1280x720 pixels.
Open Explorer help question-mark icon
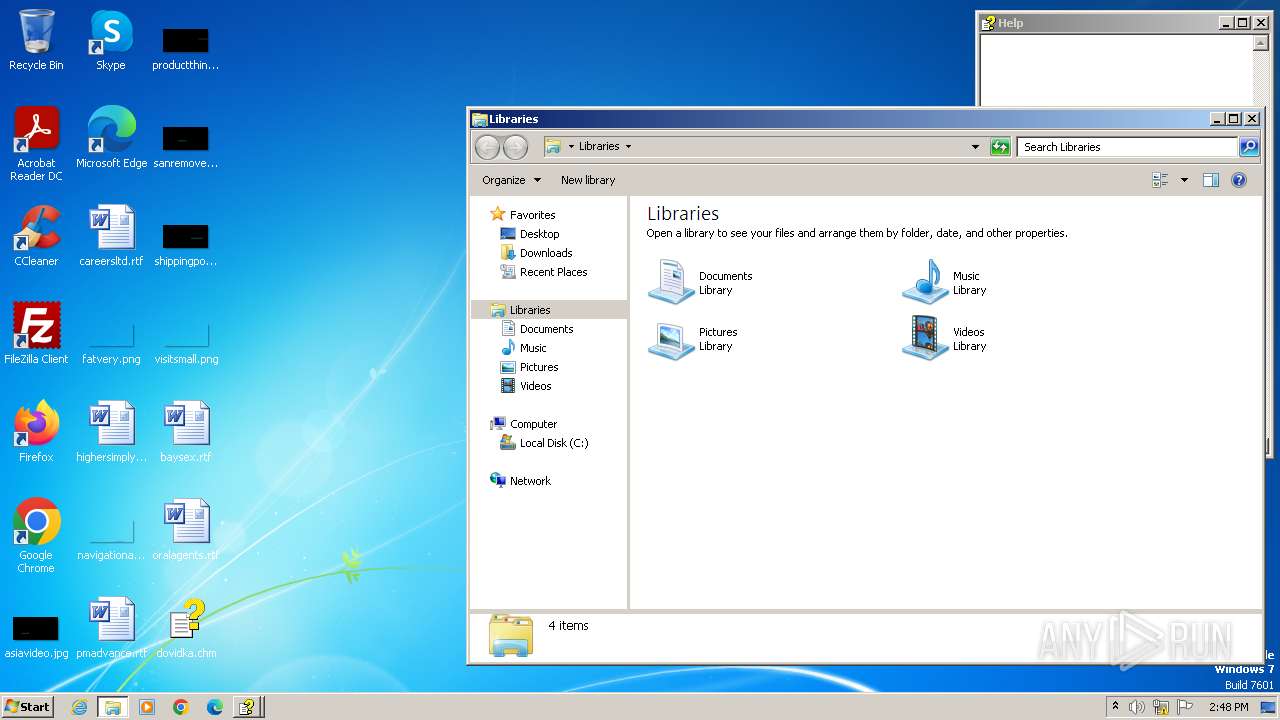(x=1239, y=180)
